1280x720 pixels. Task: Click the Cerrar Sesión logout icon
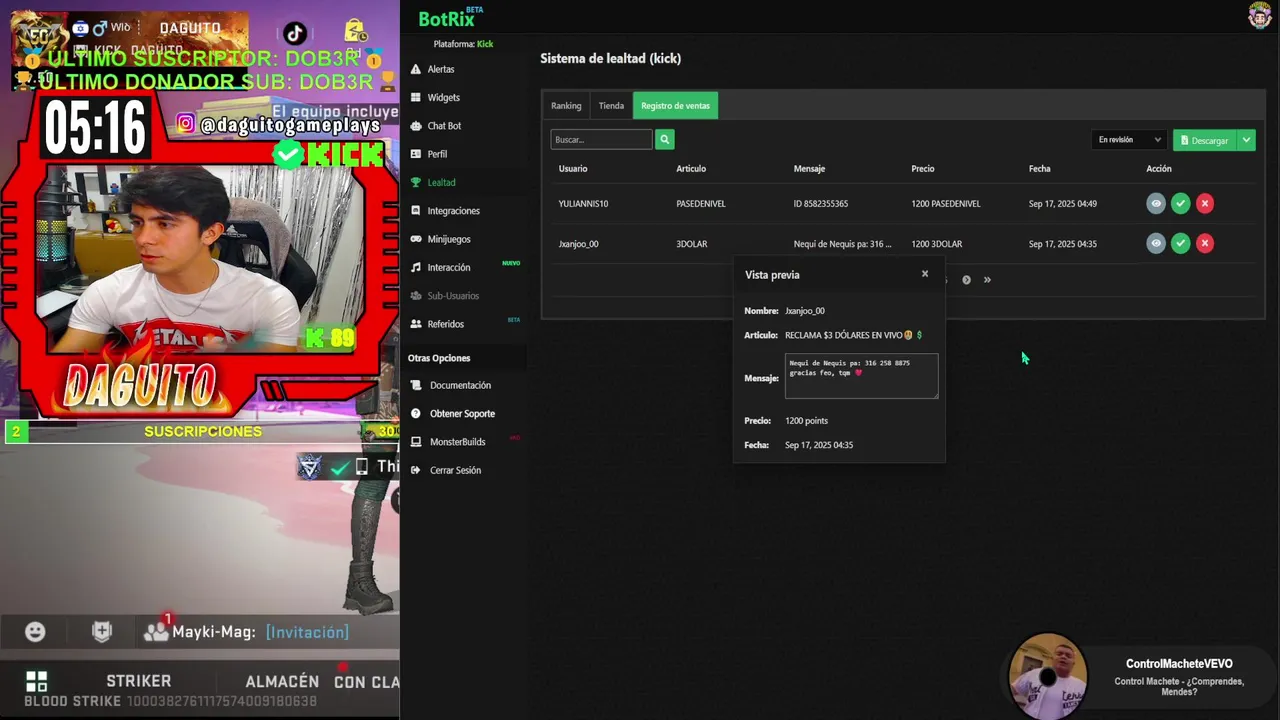tap(416, 470)
